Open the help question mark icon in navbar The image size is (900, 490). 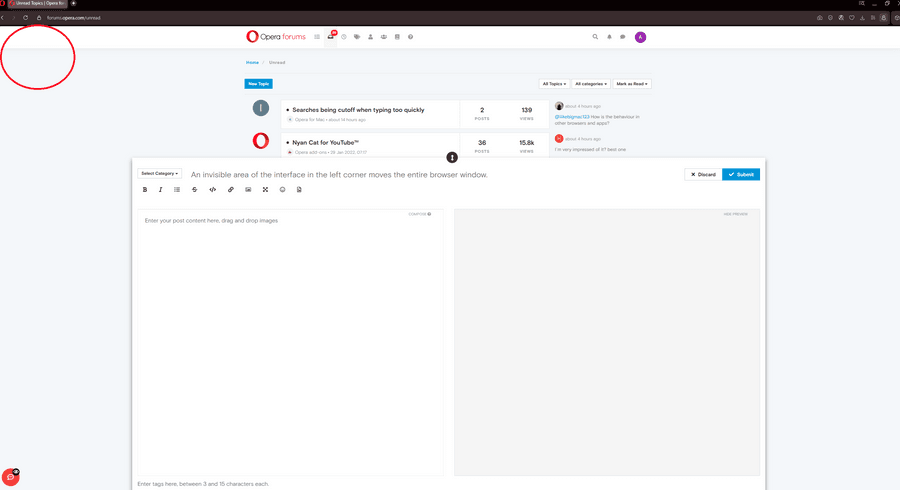click(410, 37)
